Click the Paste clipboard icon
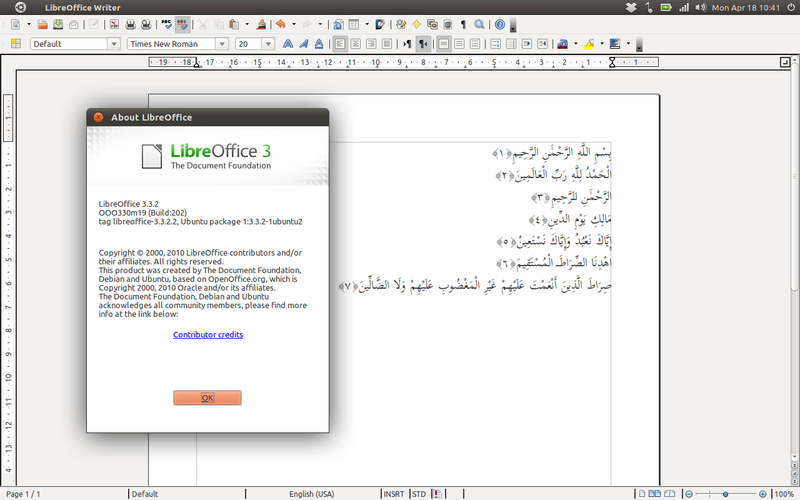800x500 pixels. tap(234, 24)
